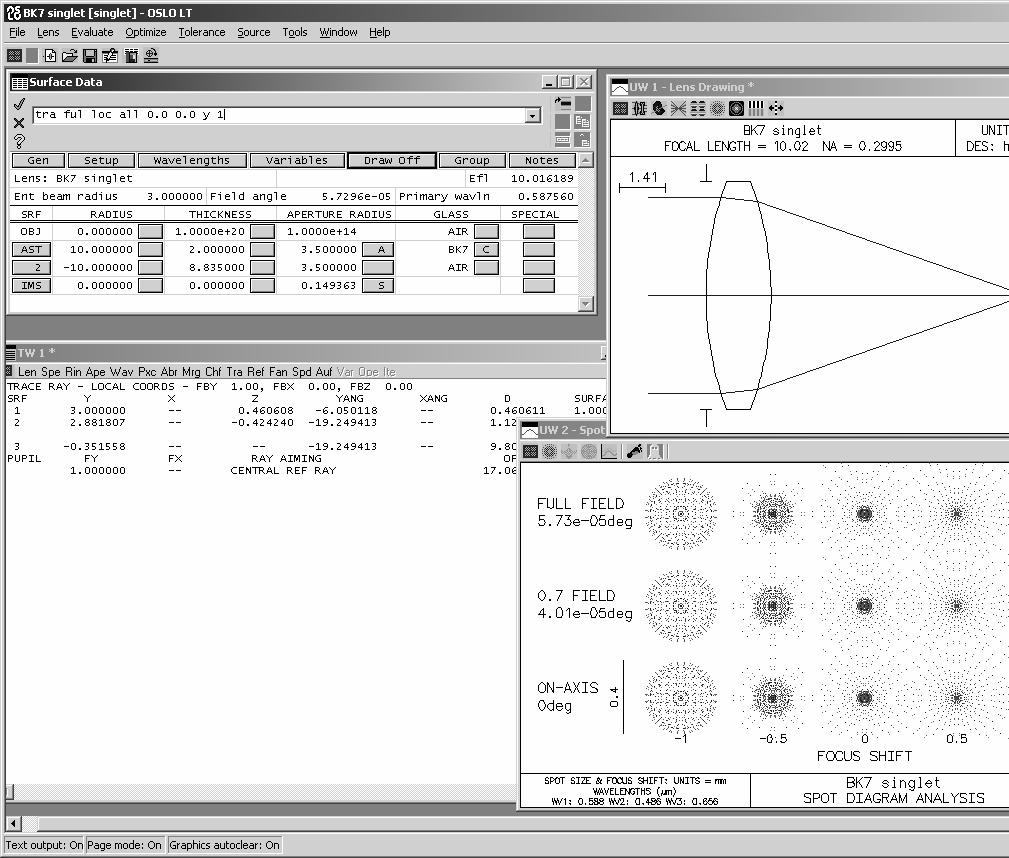
Task: Open the command history dropdown arrow
Action: click(x=532, y=116)
